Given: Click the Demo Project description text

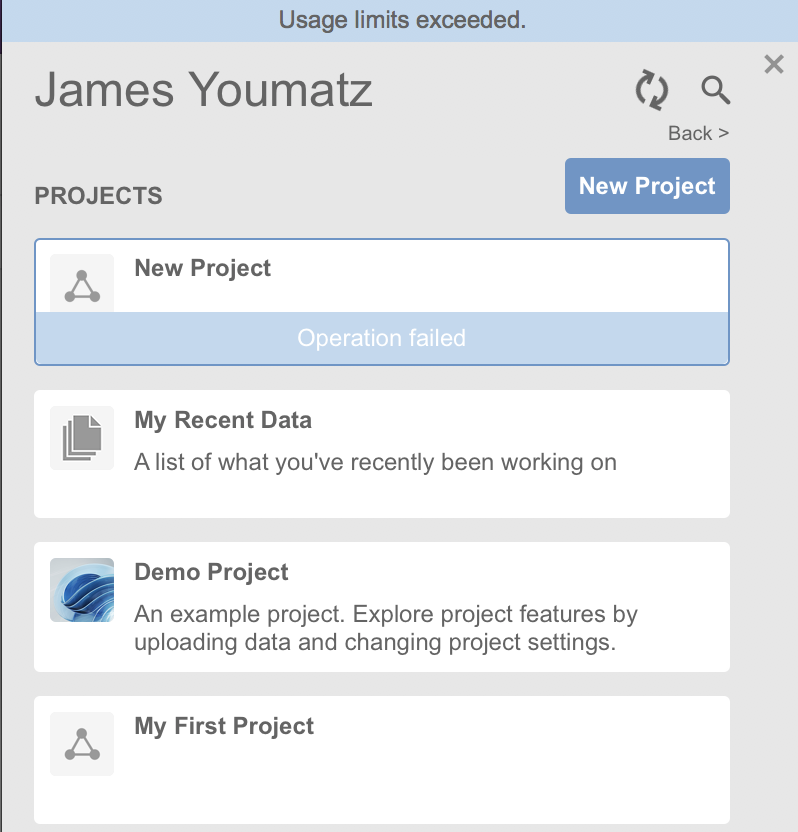Looking at the screenshot, I should point(385,627).
